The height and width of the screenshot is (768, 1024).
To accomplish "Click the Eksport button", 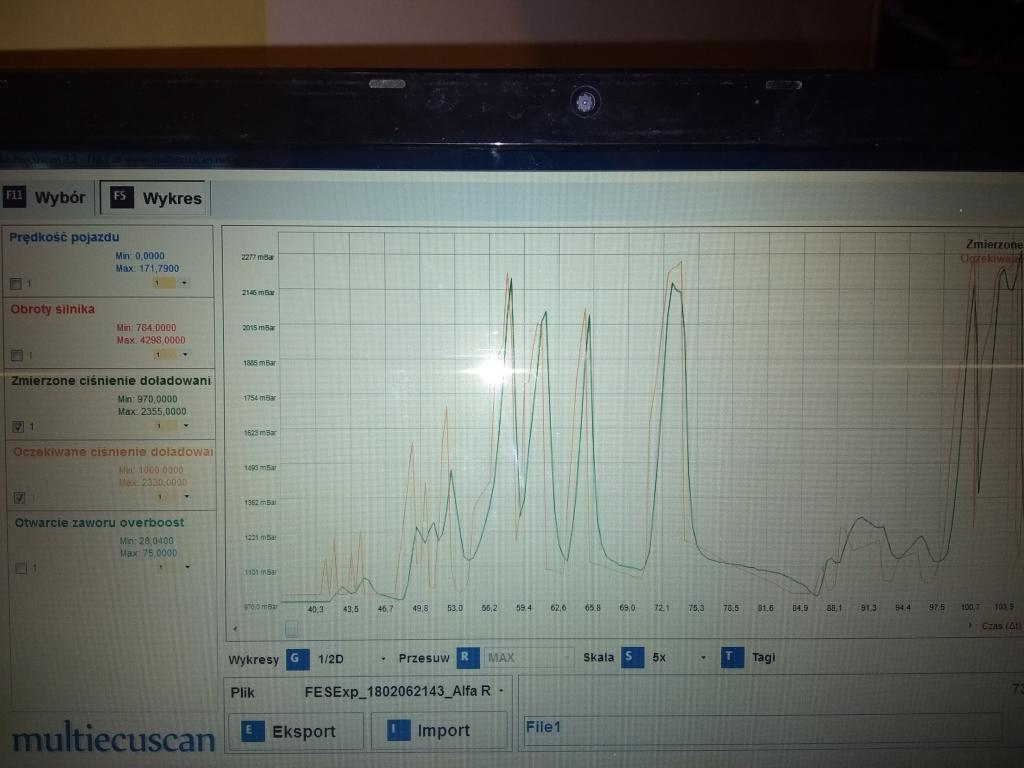I will (295, 731).
